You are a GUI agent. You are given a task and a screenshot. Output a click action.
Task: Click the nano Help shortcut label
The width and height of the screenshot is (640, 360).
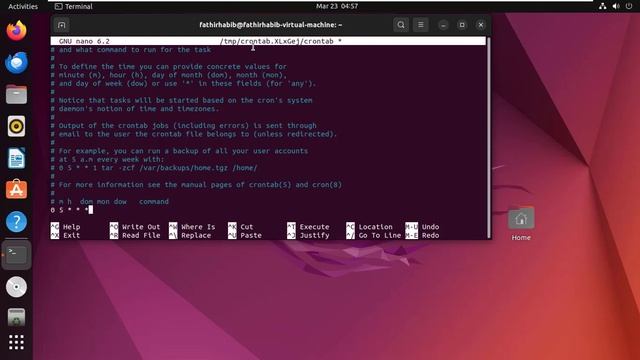[x=71, y=227]
